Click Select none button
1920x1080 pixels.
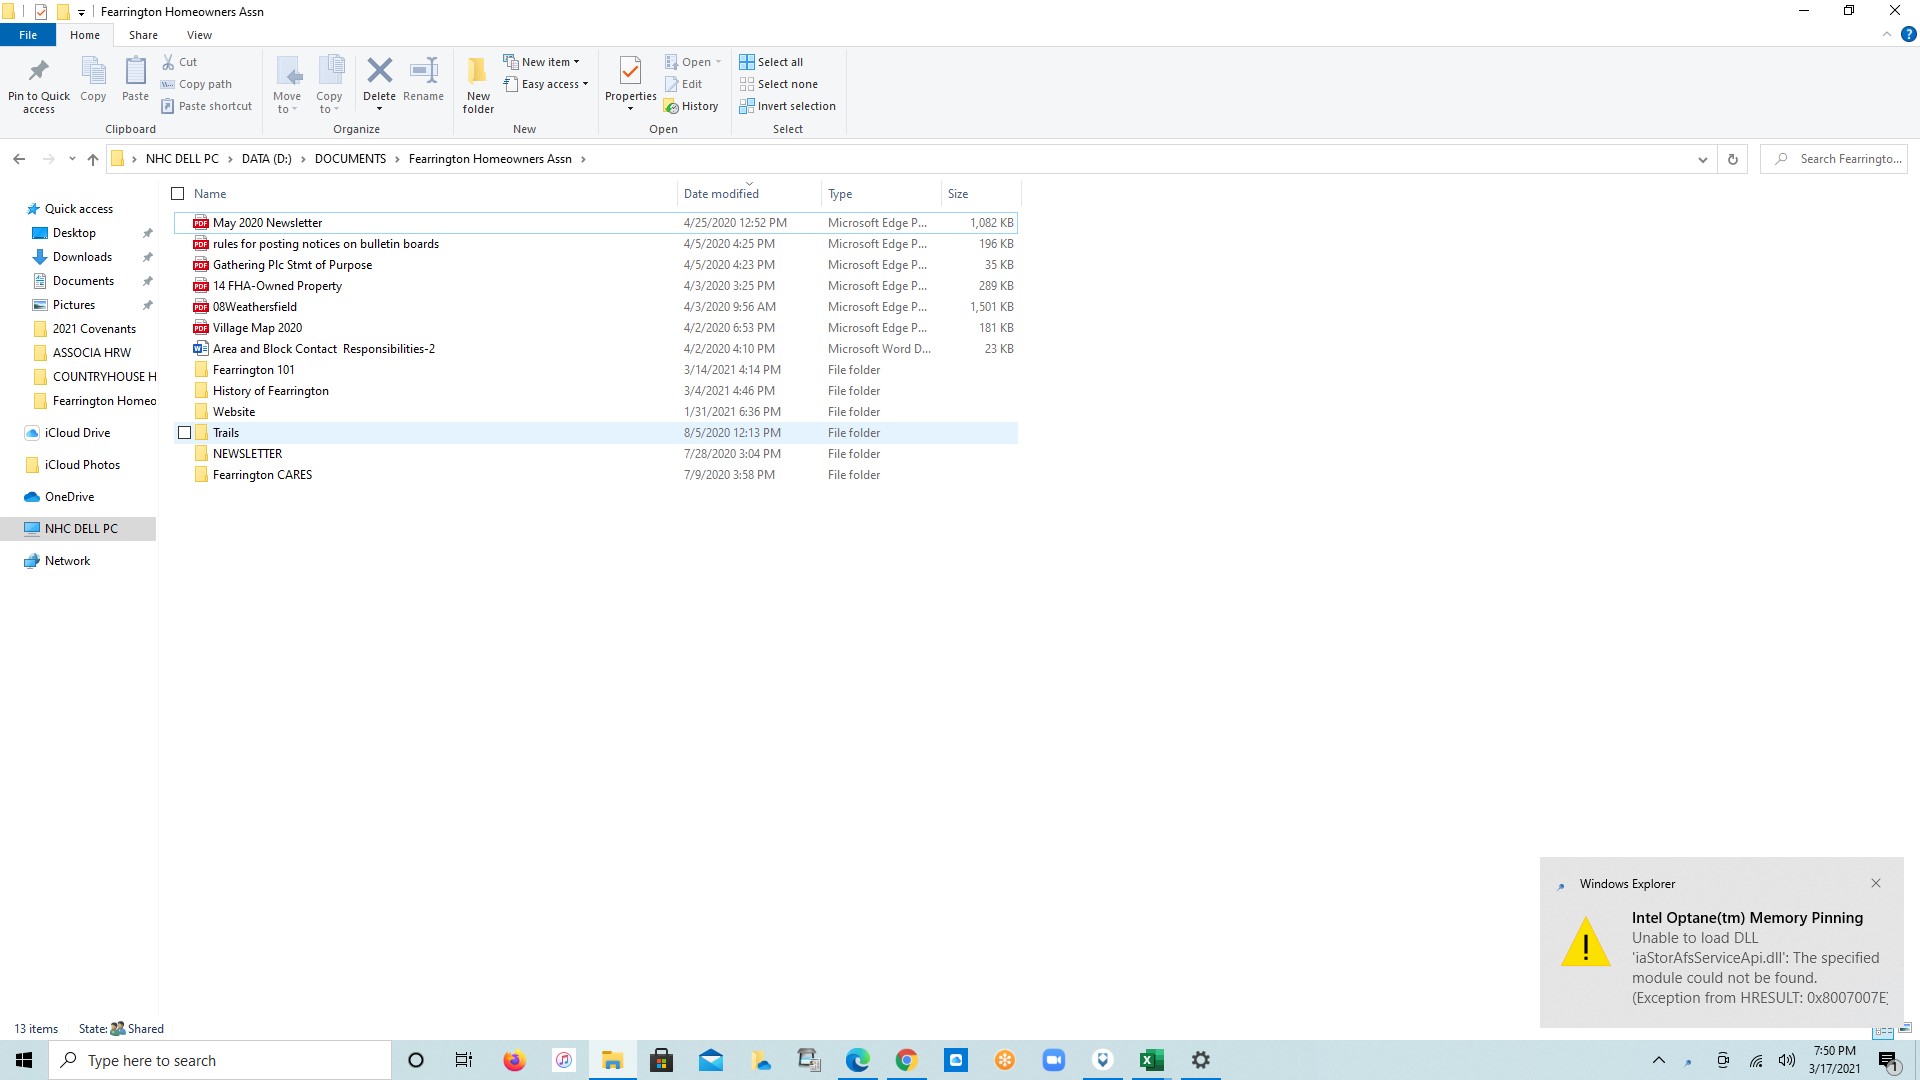778,84
